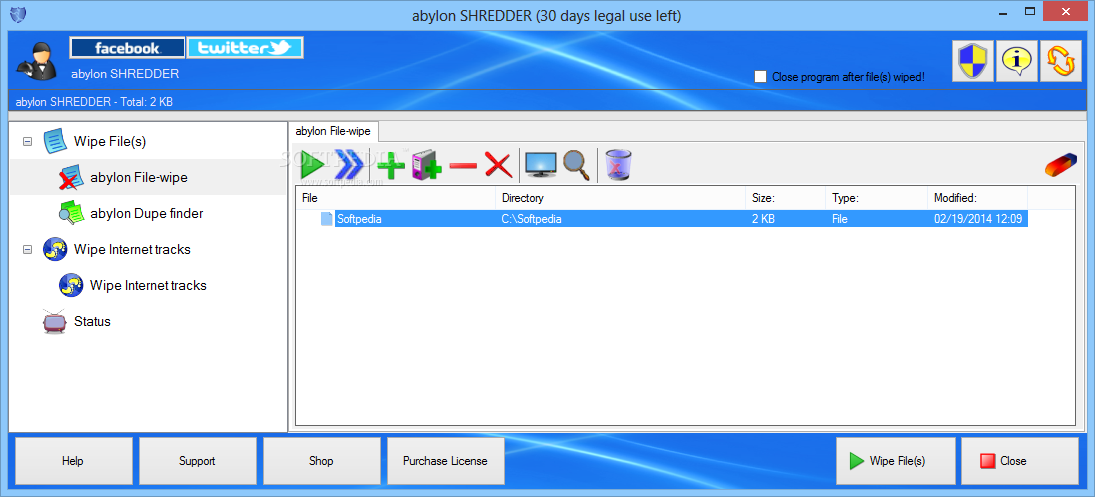Click the Help button

73,461
